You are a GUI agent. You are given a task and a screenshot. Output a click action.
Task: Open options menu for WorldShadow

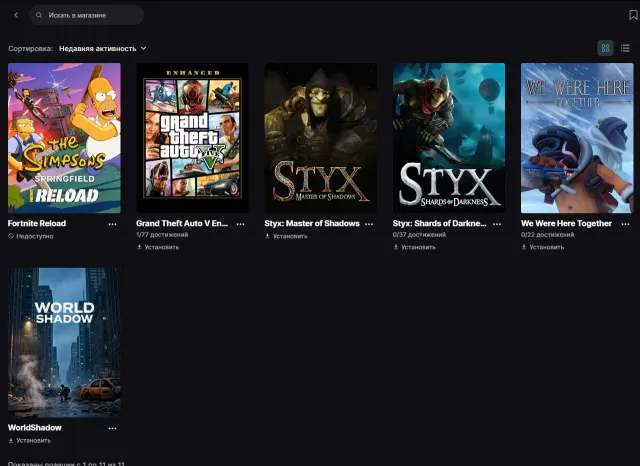(x=112, y=428)
